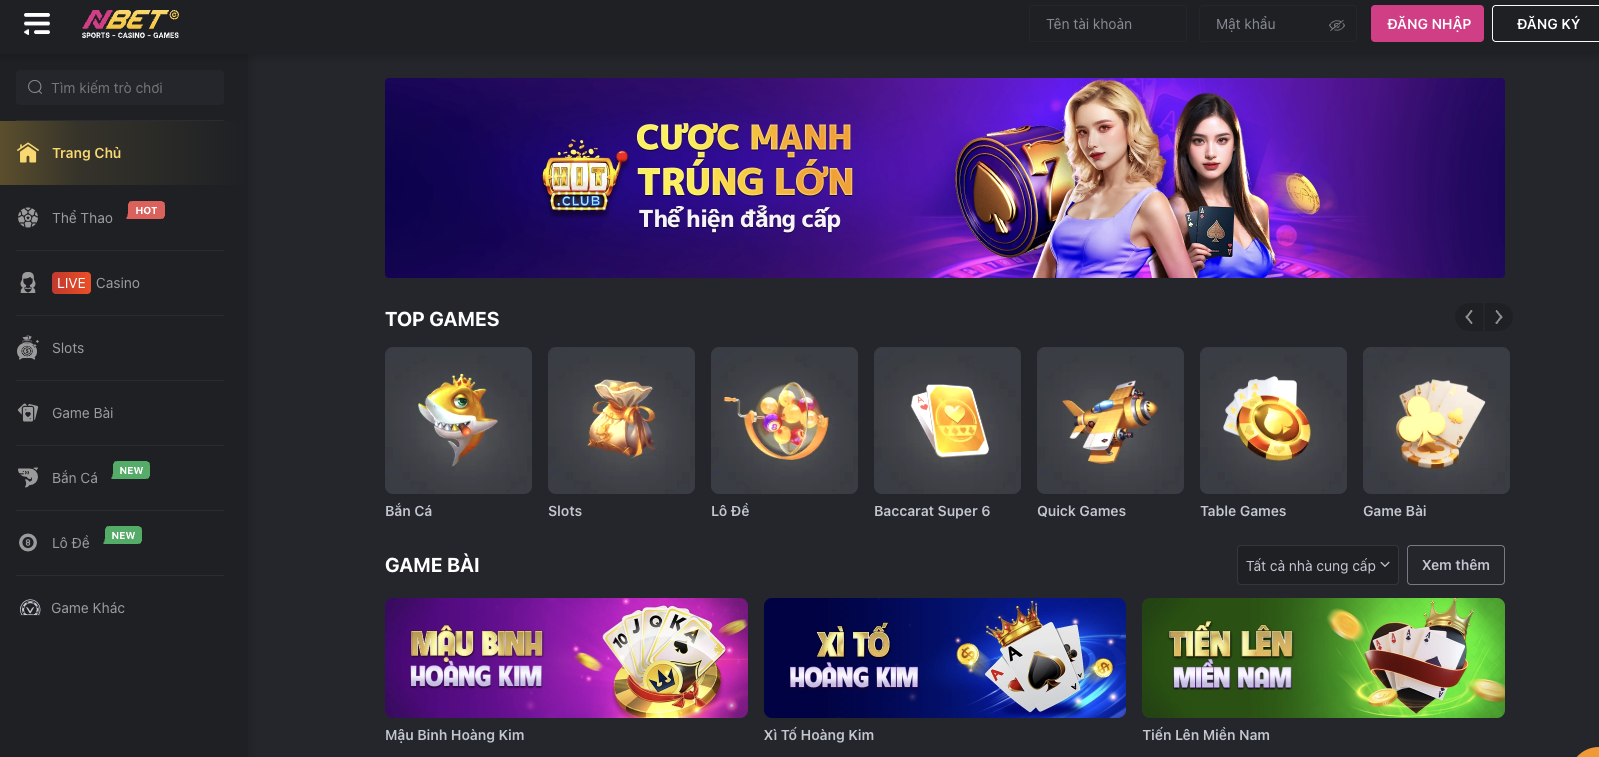1599x757 pixels.
Task: Open Table Games chip tile
Action: [x=1273, y=420]
